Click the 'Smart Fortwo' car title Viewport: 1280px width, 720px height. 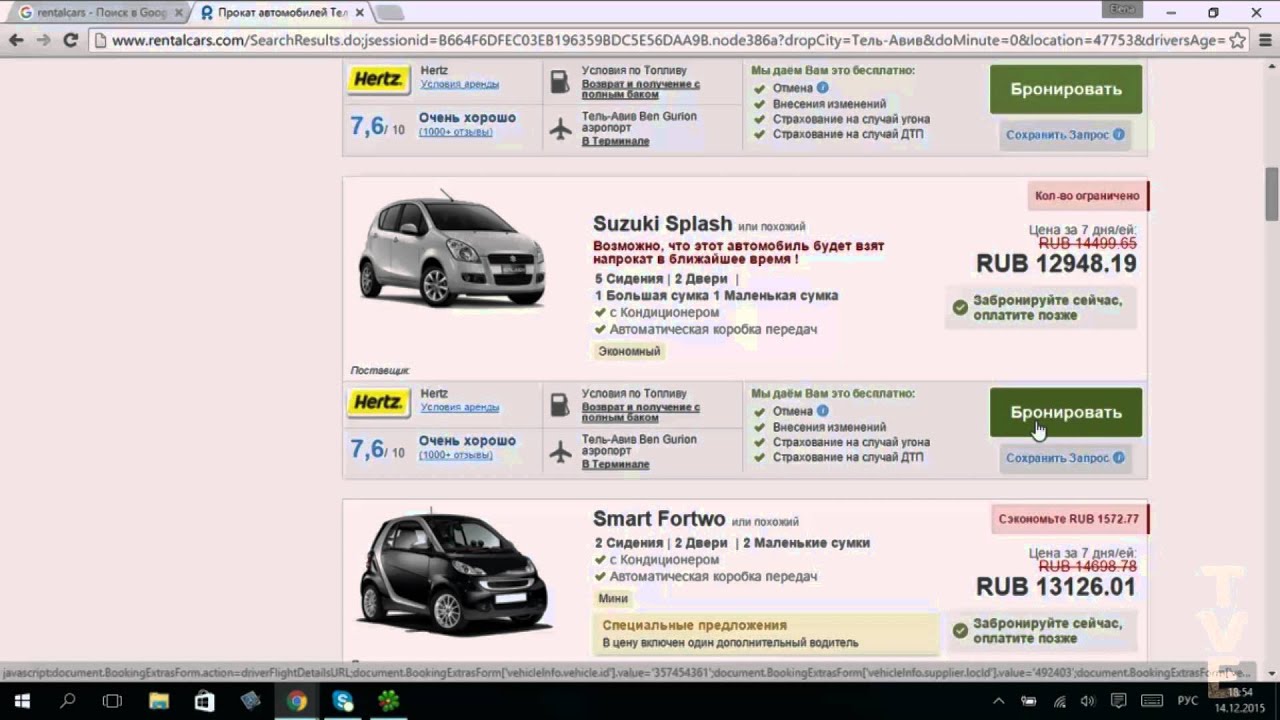click(x=659, y=519)
